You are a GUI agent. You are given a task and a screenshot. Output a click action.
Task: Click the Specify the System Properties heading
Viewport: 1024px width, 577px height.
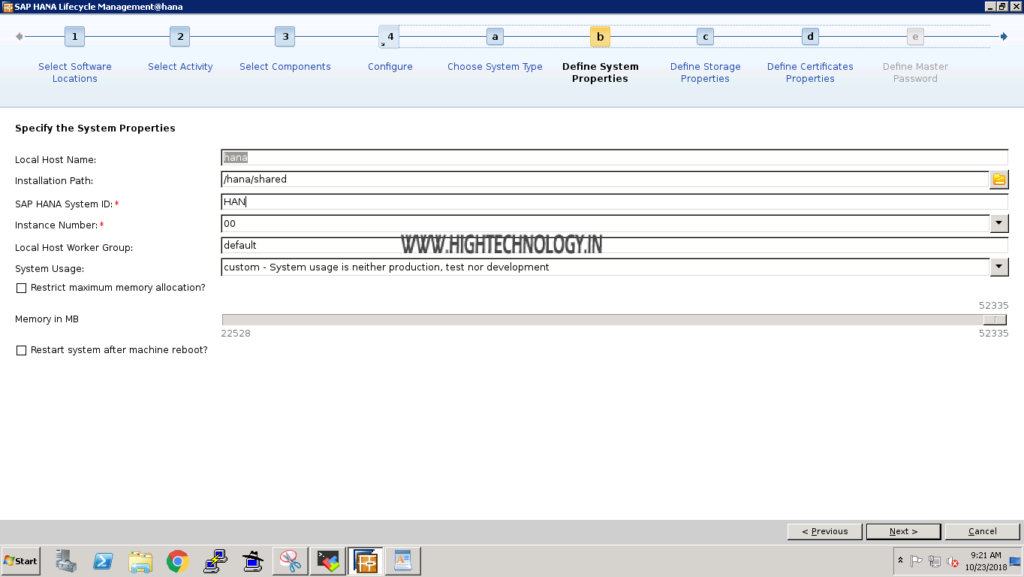[x=95, y=128]
